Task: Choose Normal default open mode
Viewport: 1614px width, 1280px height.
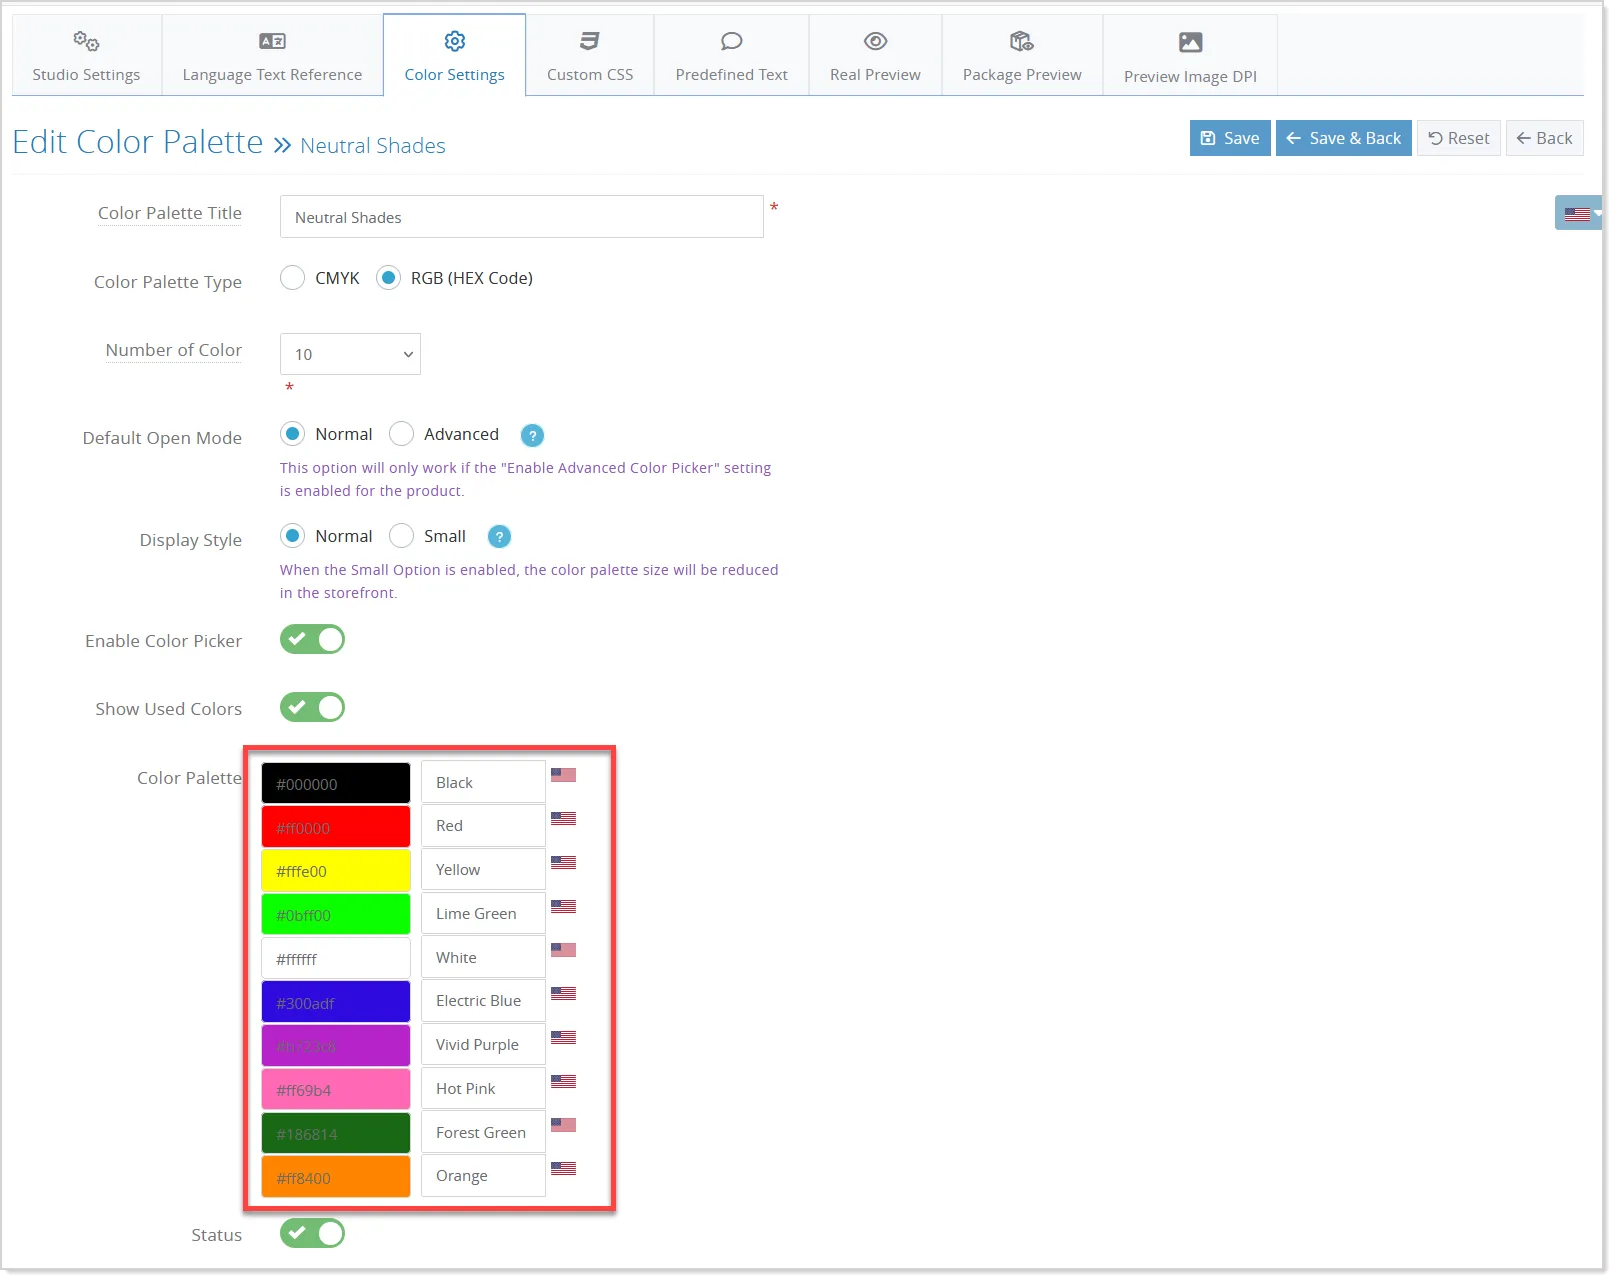Action: [x=292, y=434]
